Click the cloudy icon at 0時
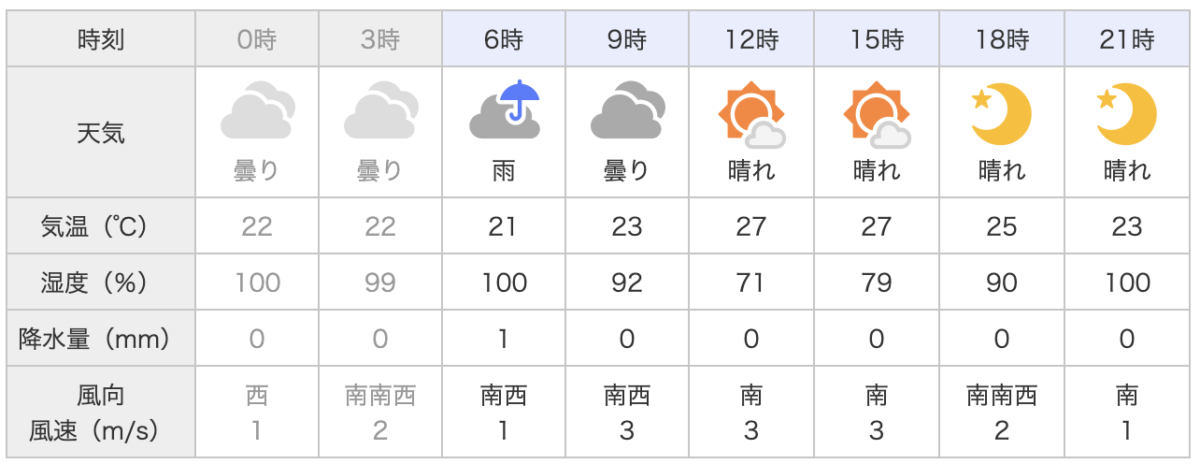1200x464 pixels. click(x=257, y=112)
